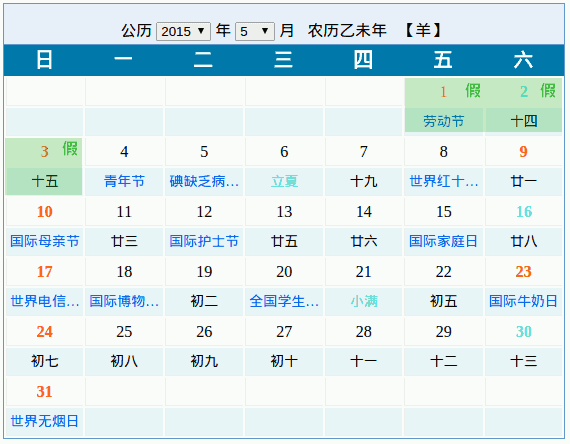Select date 4
Viewport: 570px width, 444px height.
(124, 152)
